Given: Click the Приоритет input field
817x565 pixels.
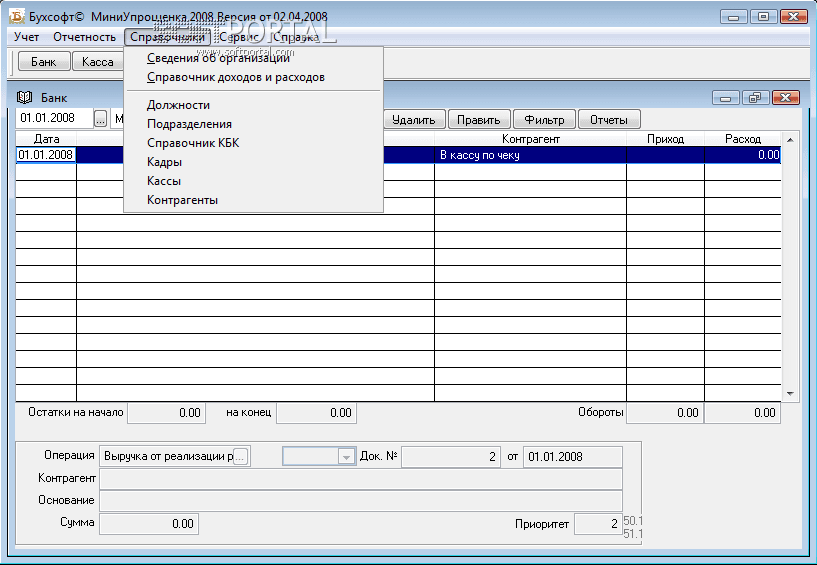Looking at the screenshot, I should [599, 524].
